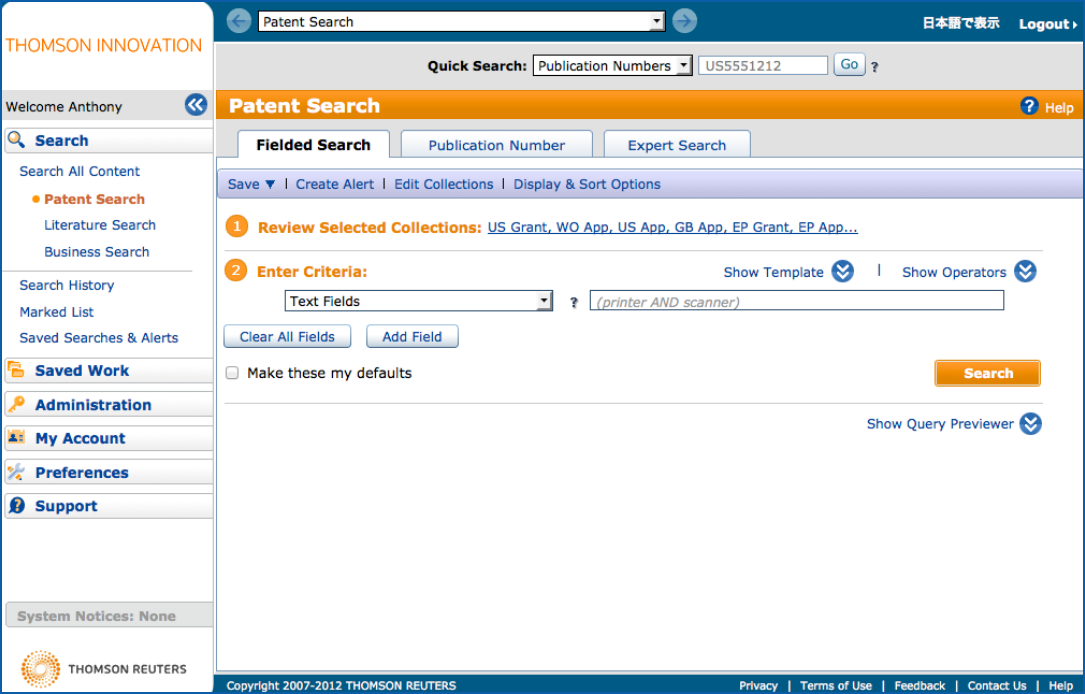
Task: Click the Show Operators chevron icon
Action: (1025, 272)
